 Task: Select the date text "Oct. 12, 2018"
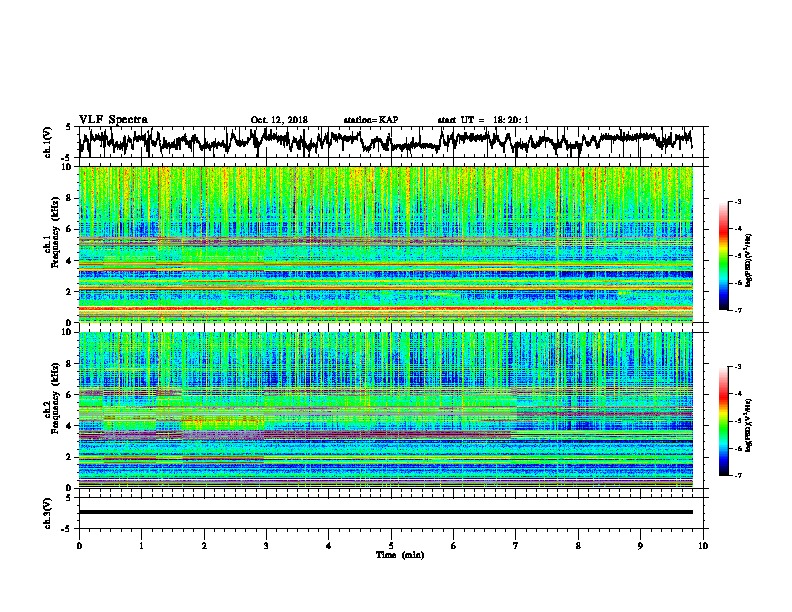tap(279, 120)
